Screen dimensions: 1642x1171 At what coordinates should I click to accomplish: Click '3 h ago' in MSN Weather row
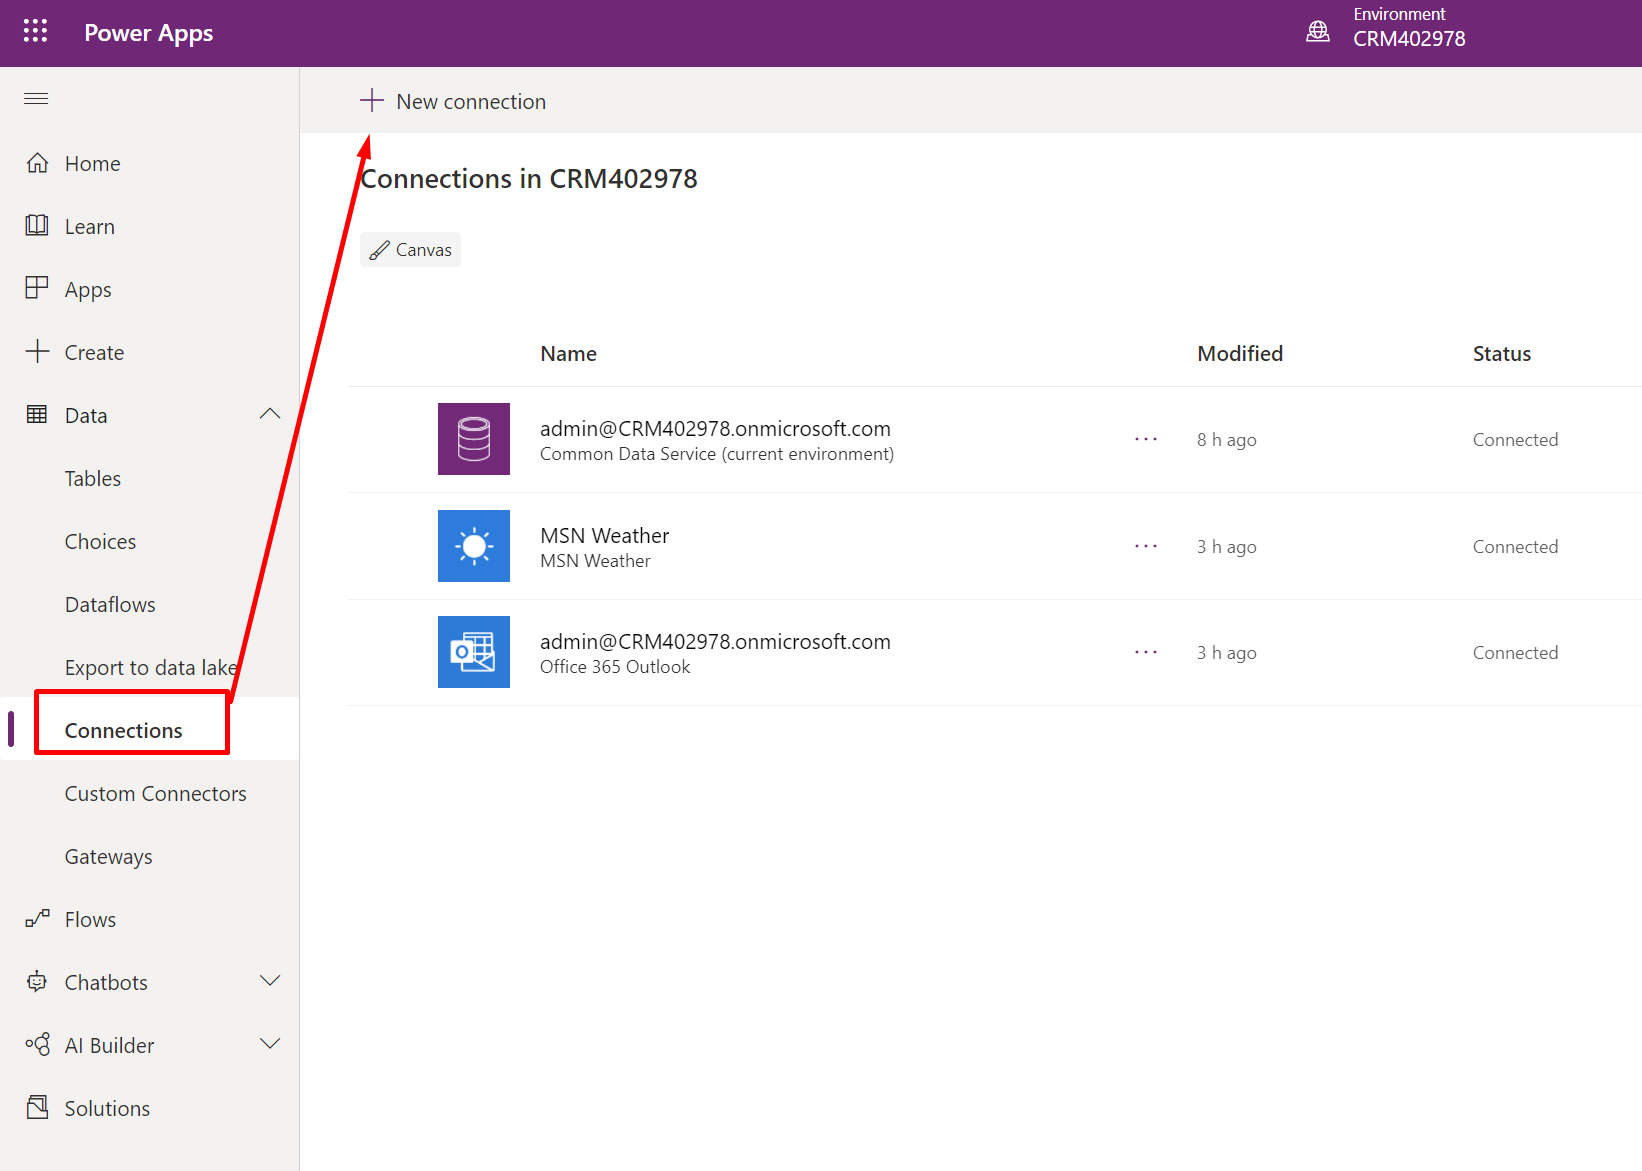click(1227, 546)
